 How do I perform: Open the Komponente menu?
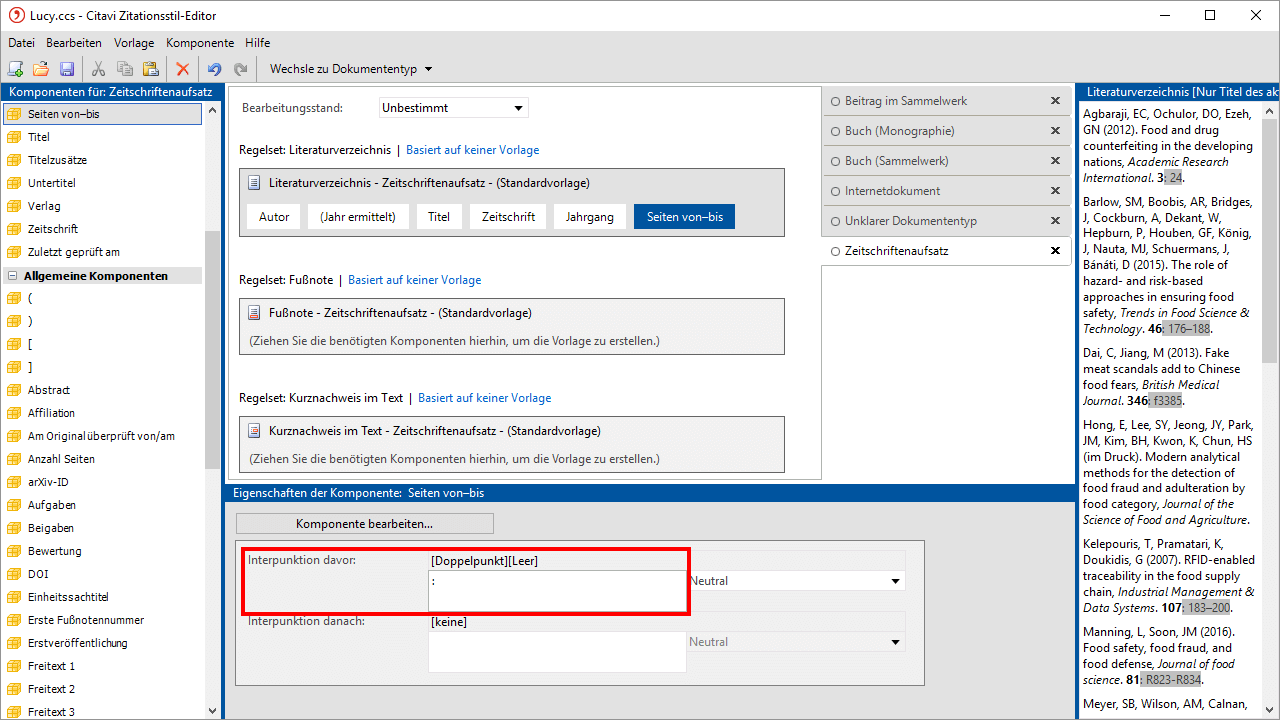tap(200, 43)
